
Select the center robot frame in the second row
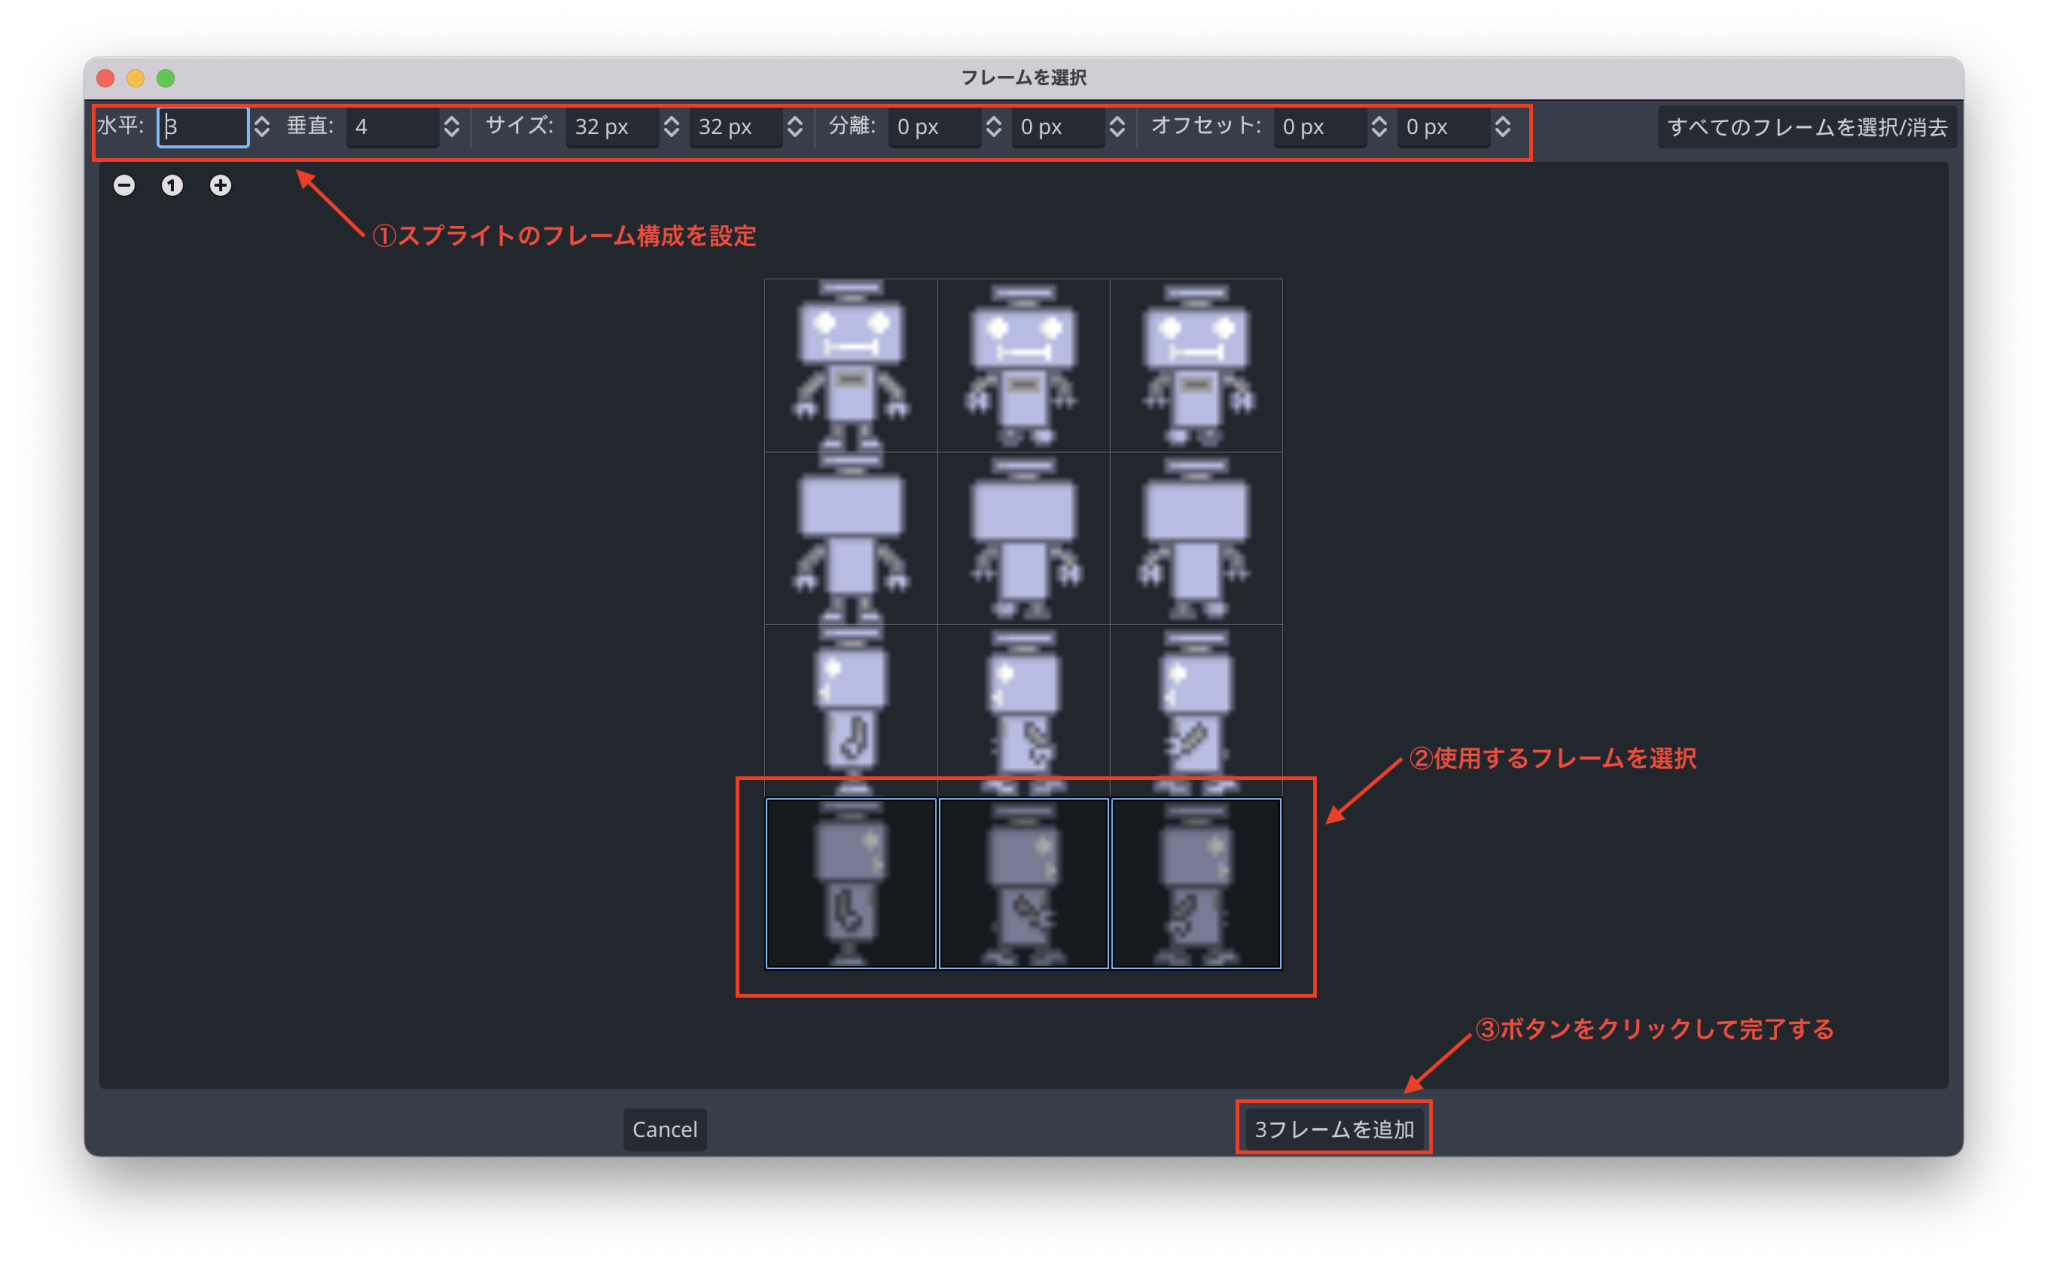click(1023, 538)
